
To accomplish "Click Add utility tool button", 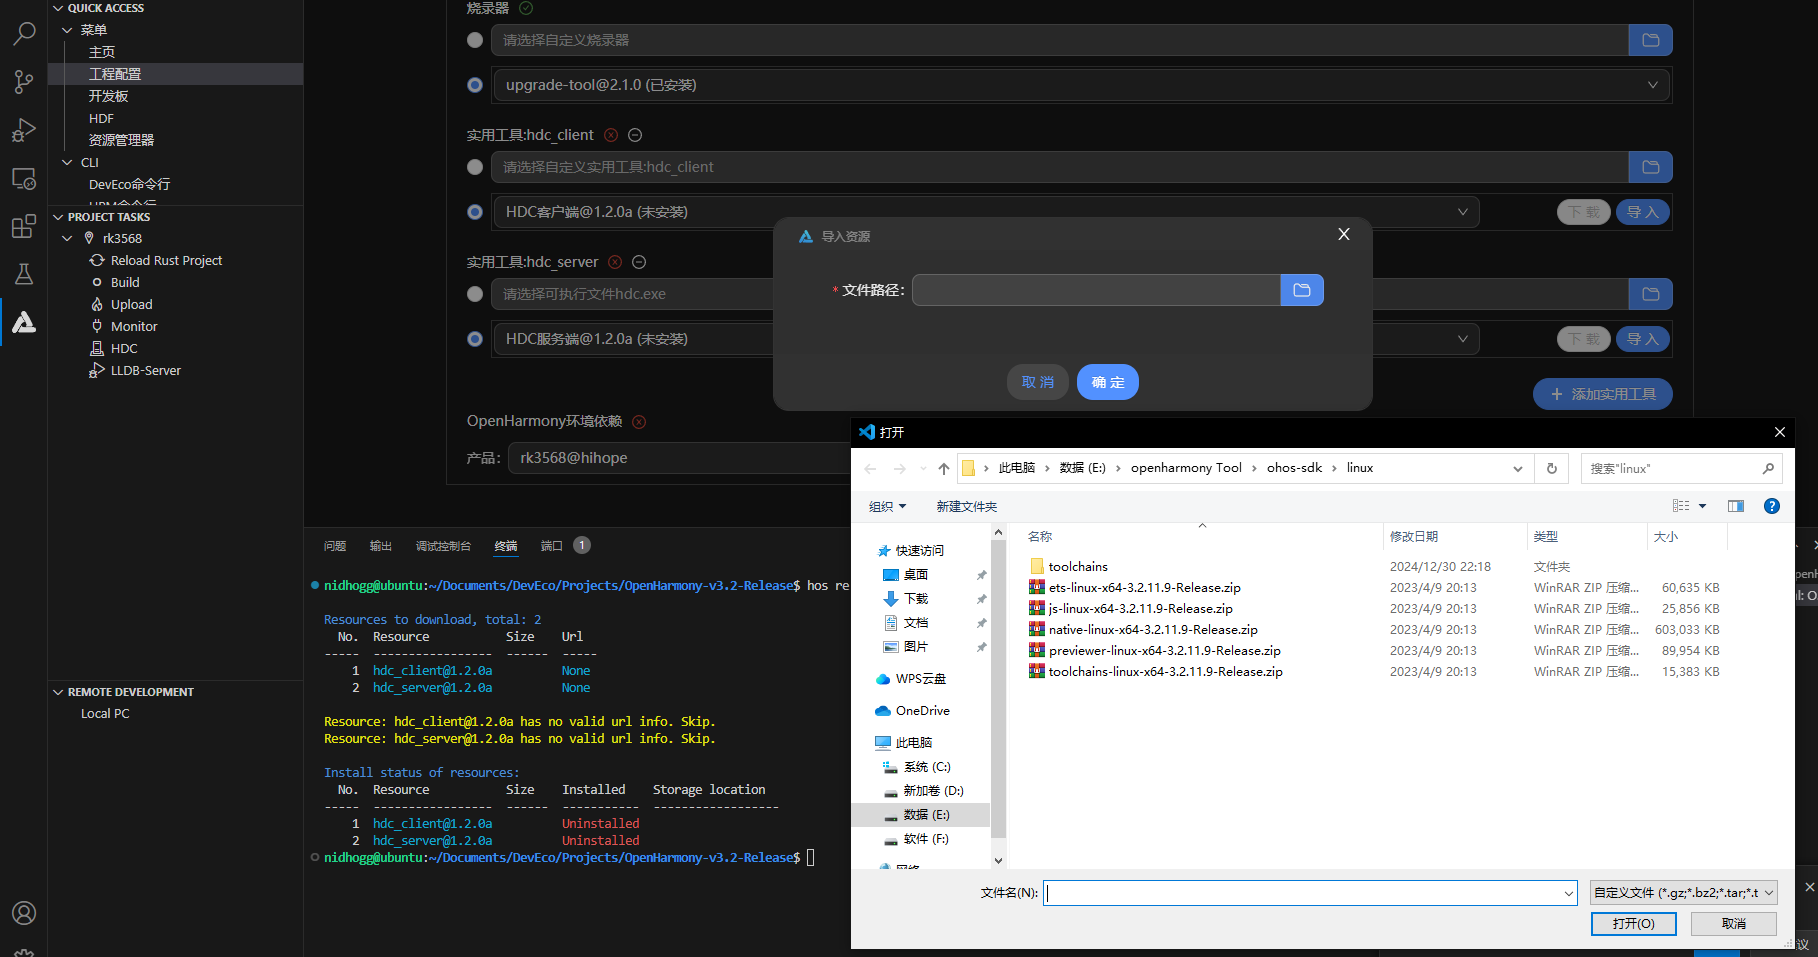I will click(x=1603, y=394).
